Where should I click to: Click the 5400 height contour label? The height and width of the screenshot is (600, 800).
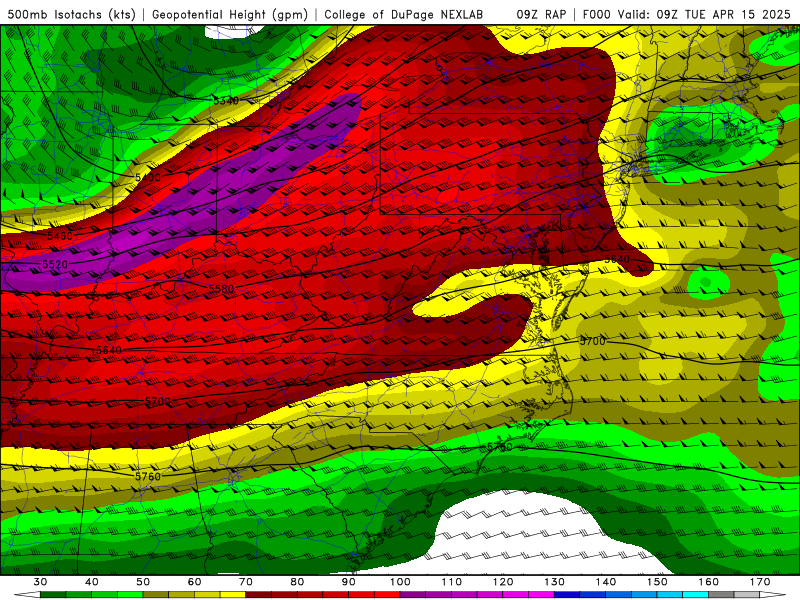pyautogui.click(x=148, y=178)
